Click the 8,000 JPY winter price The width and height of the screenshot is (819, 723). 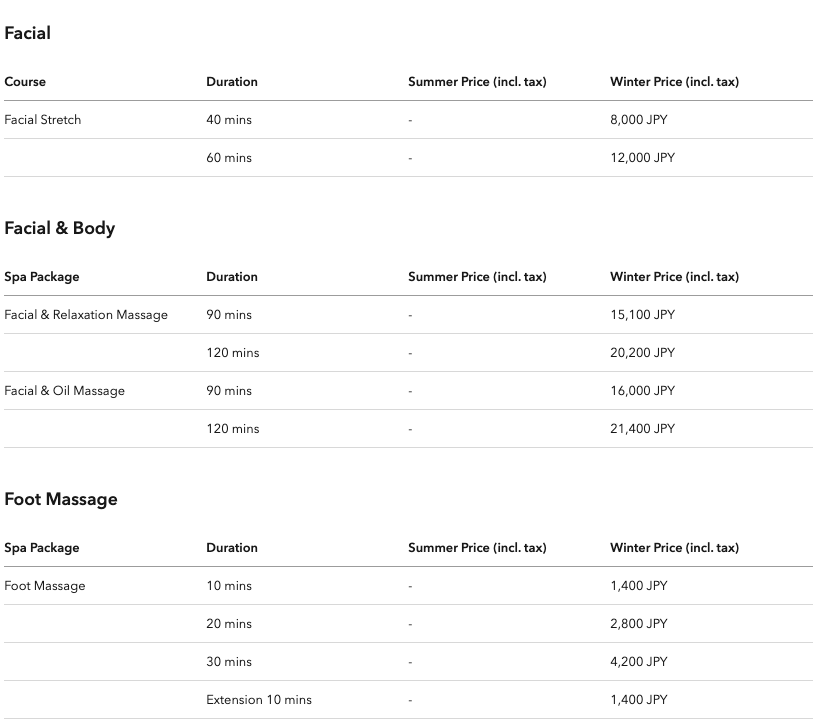click(639, 120)
